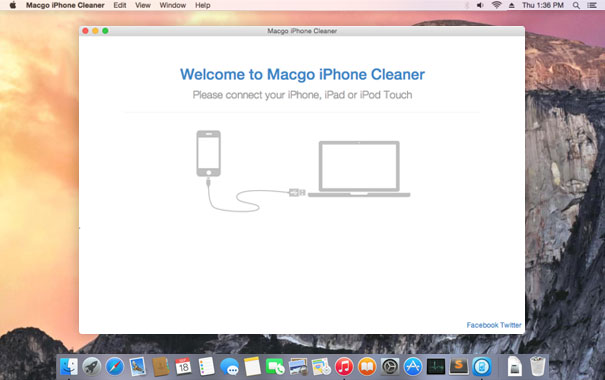Open the Edit menu
605x380 pixels.
[x=120, y=5]
